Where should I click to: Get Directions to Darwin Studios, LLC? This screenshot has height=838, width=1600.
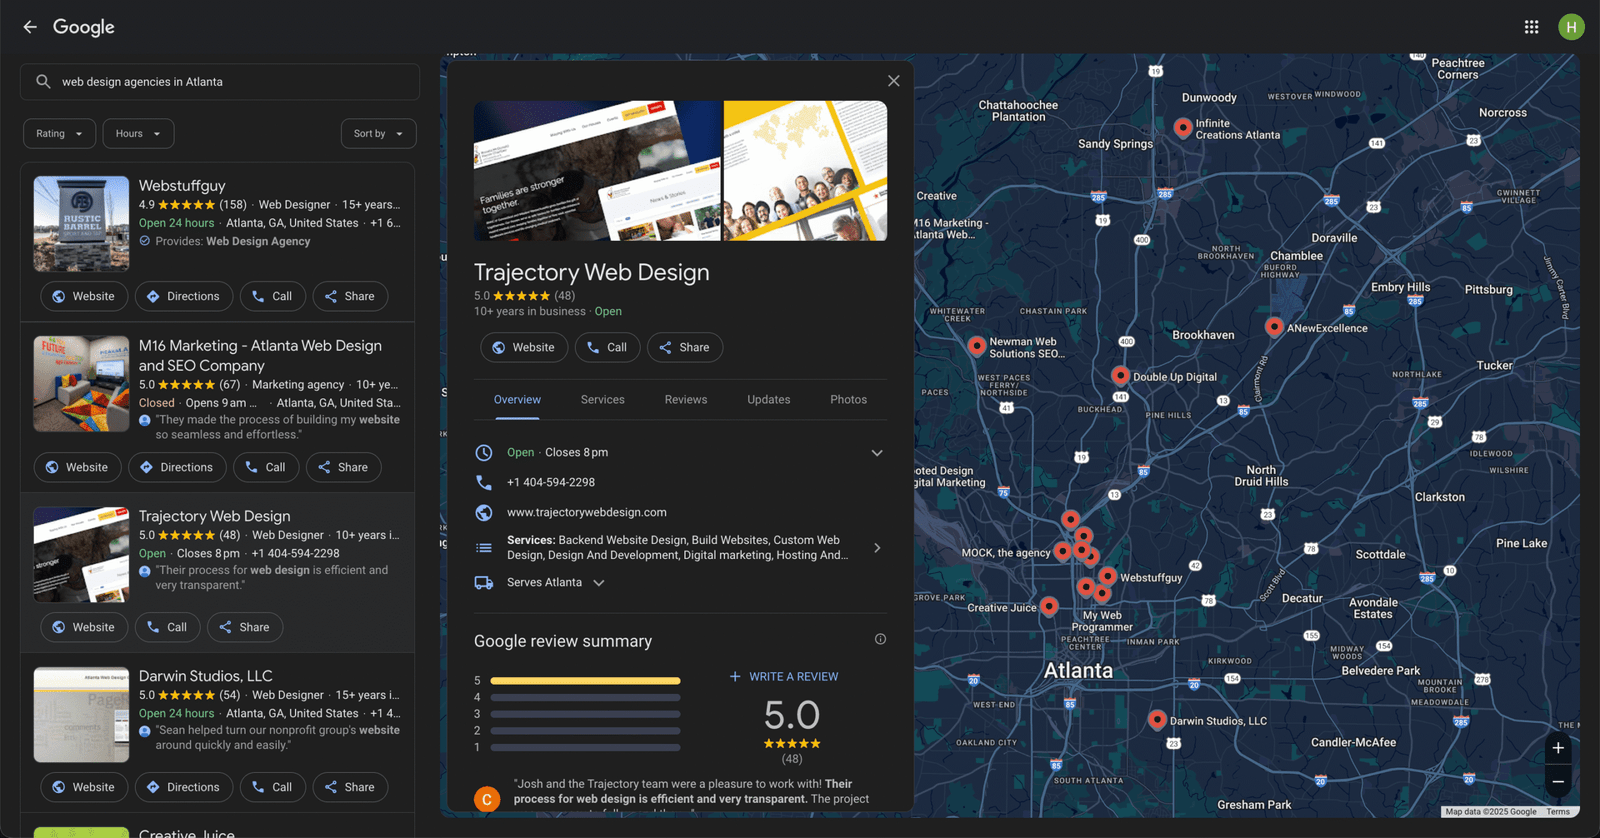point(183,787)
